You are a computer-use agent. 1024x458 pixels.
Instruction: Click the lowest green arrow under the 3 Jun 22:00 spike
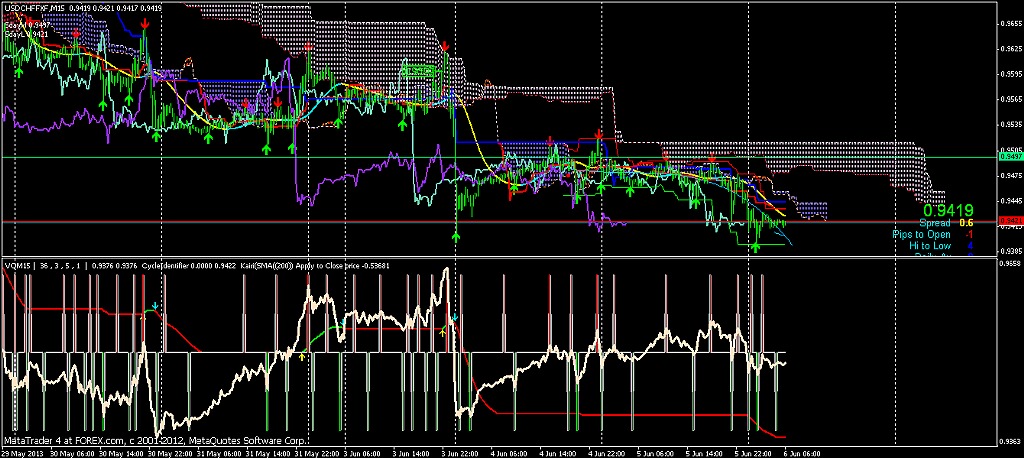456,237
